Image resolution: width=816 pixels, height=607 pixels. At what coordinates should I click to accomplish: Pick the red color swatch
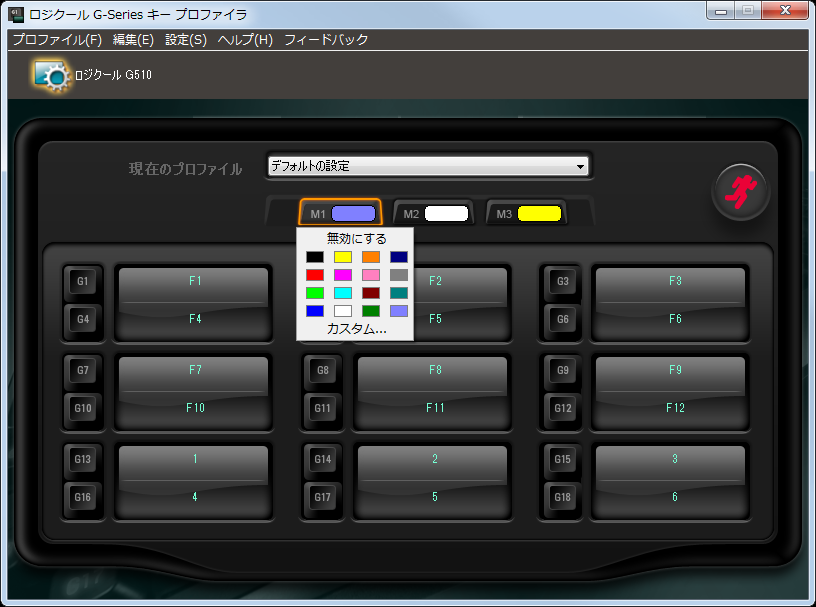[x=315, y=275]
